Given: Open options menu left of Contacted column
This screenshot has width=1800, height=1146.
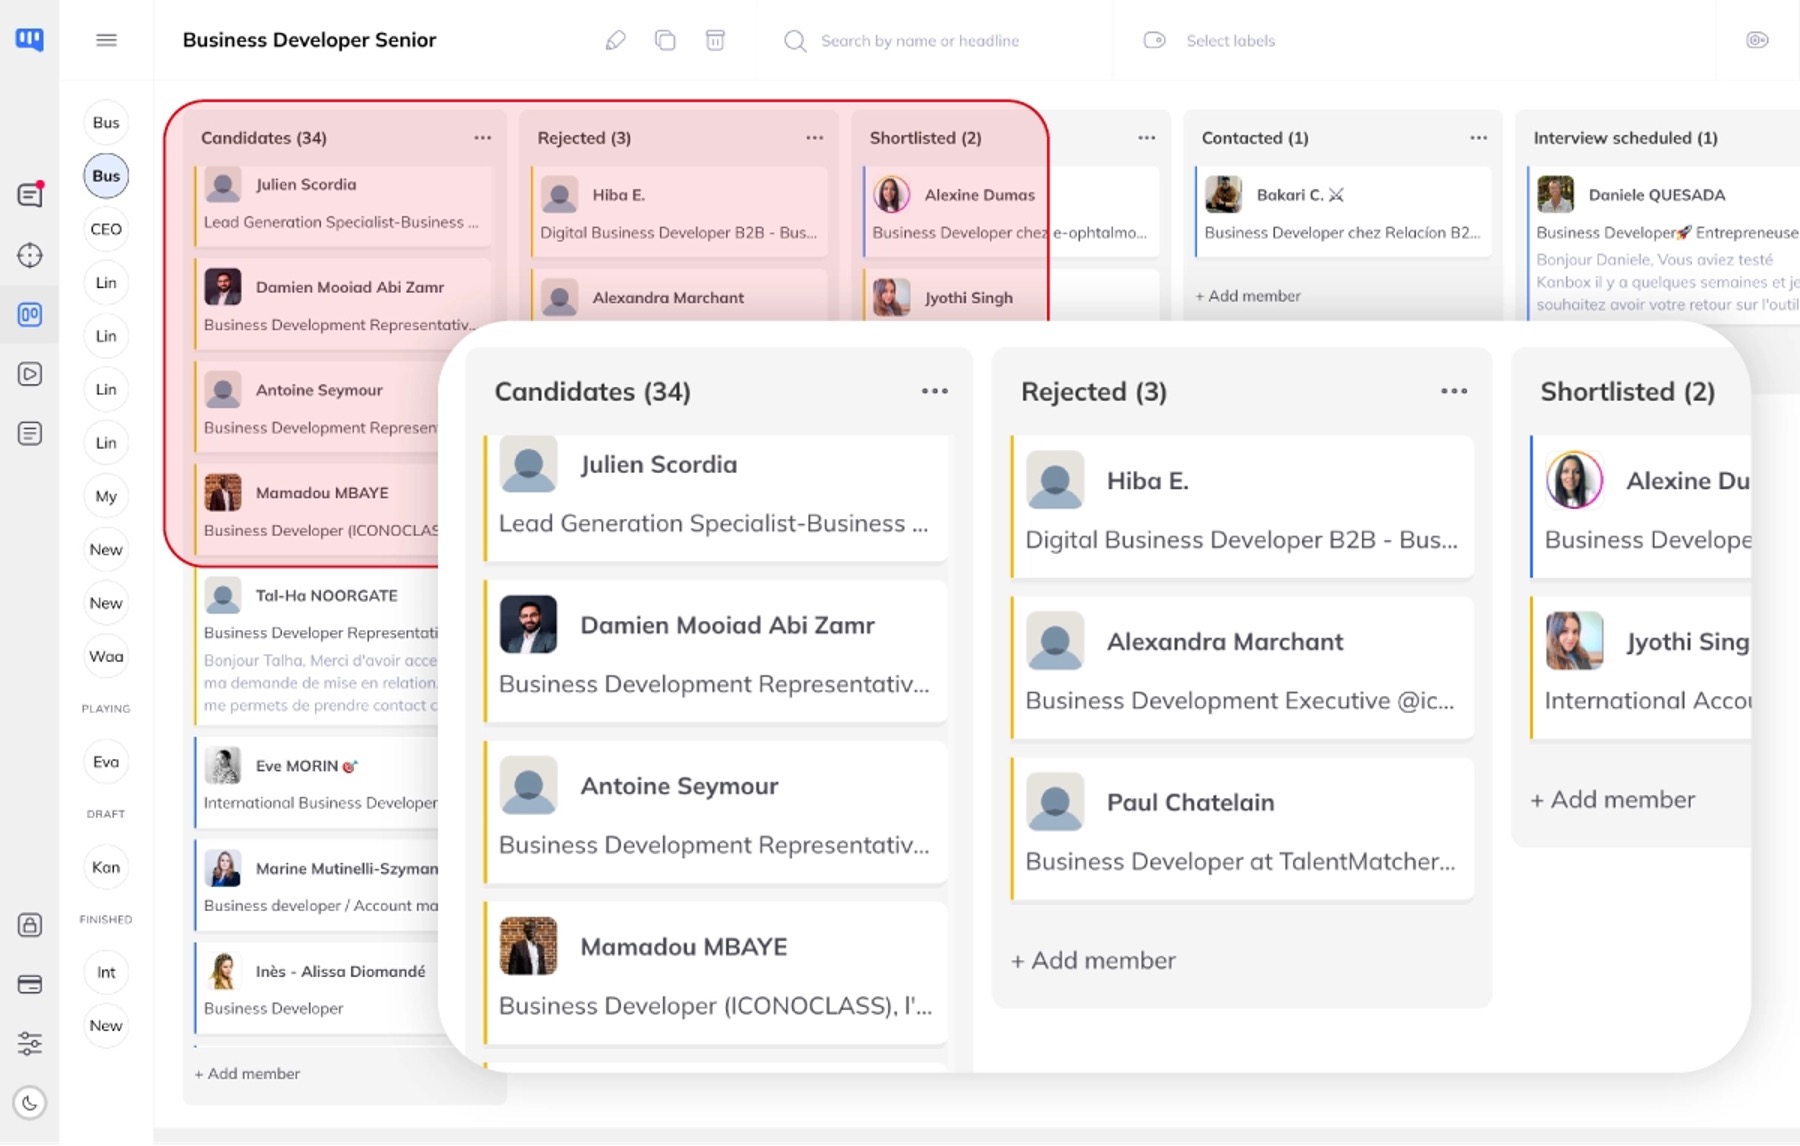Looking at the screenshot, I should tap(1146, 138).
